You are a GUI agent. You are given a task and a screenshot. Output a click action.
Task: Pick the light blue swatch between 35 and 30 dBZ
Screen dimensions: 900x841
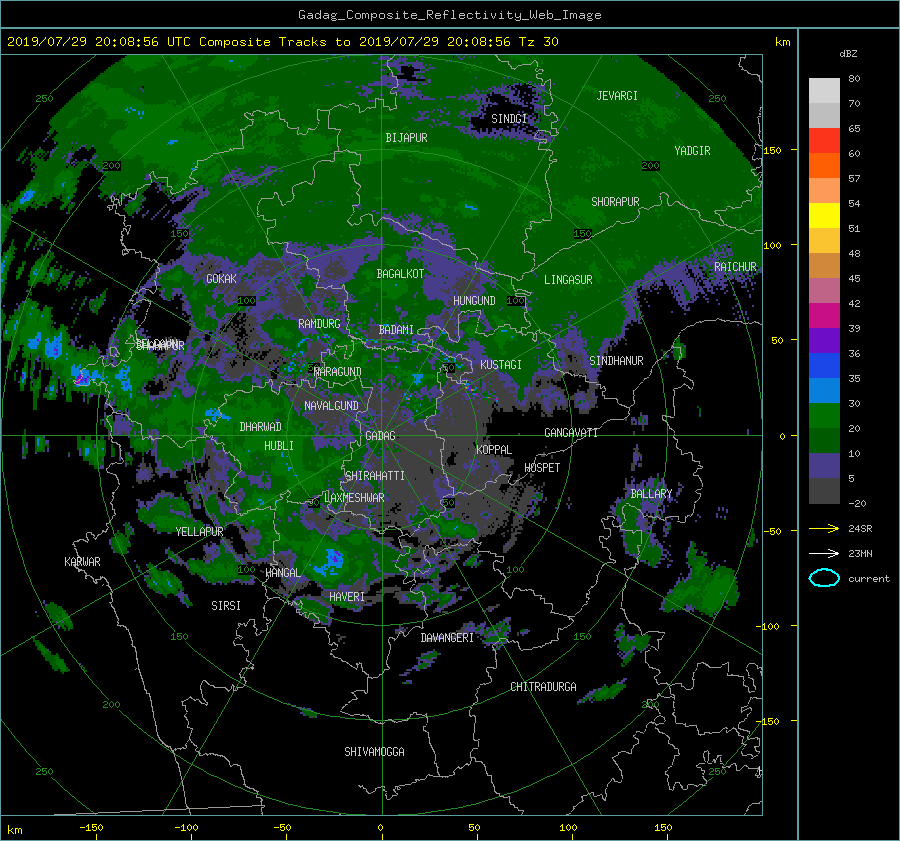[824, 390]
